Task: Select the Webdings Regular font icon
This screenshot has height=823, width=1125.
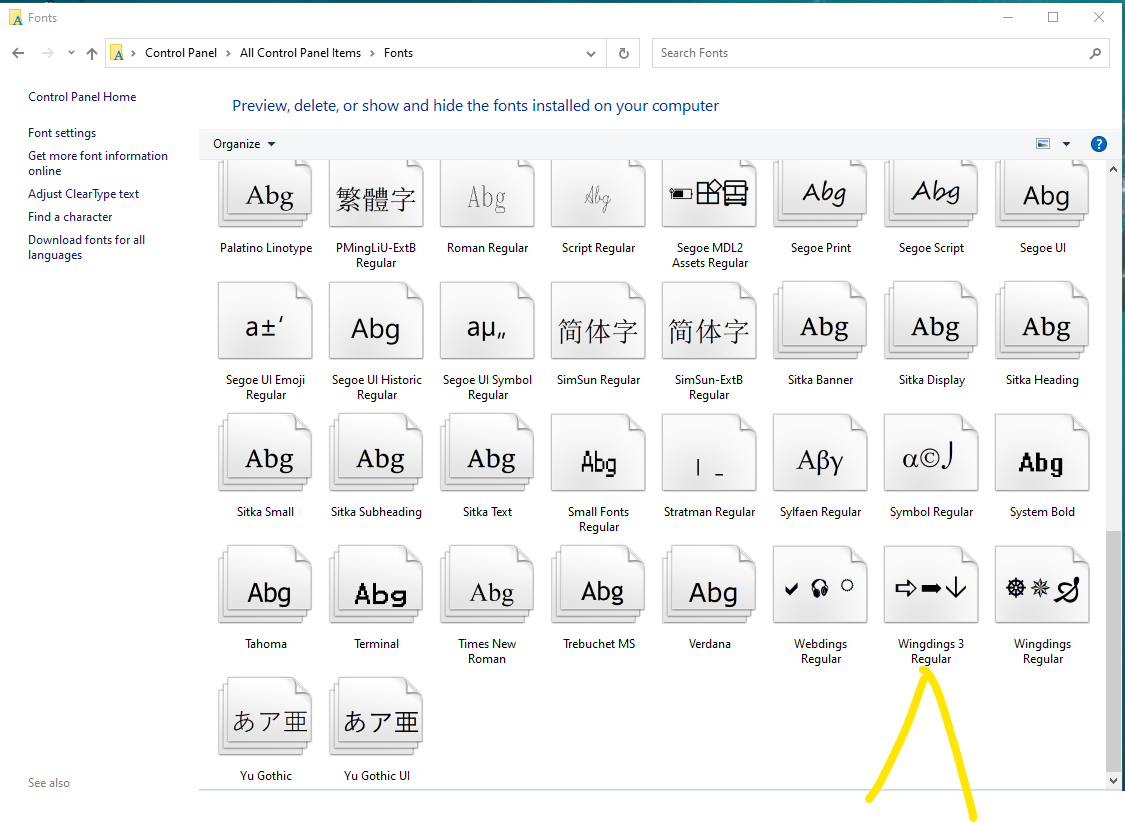Action: (x=820, y=585)
